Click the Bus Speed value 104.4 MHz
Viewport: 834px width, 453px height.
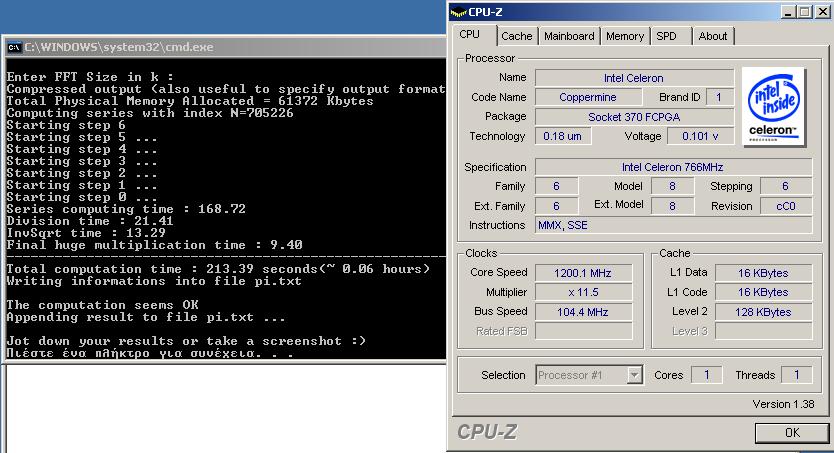point(583,312)
